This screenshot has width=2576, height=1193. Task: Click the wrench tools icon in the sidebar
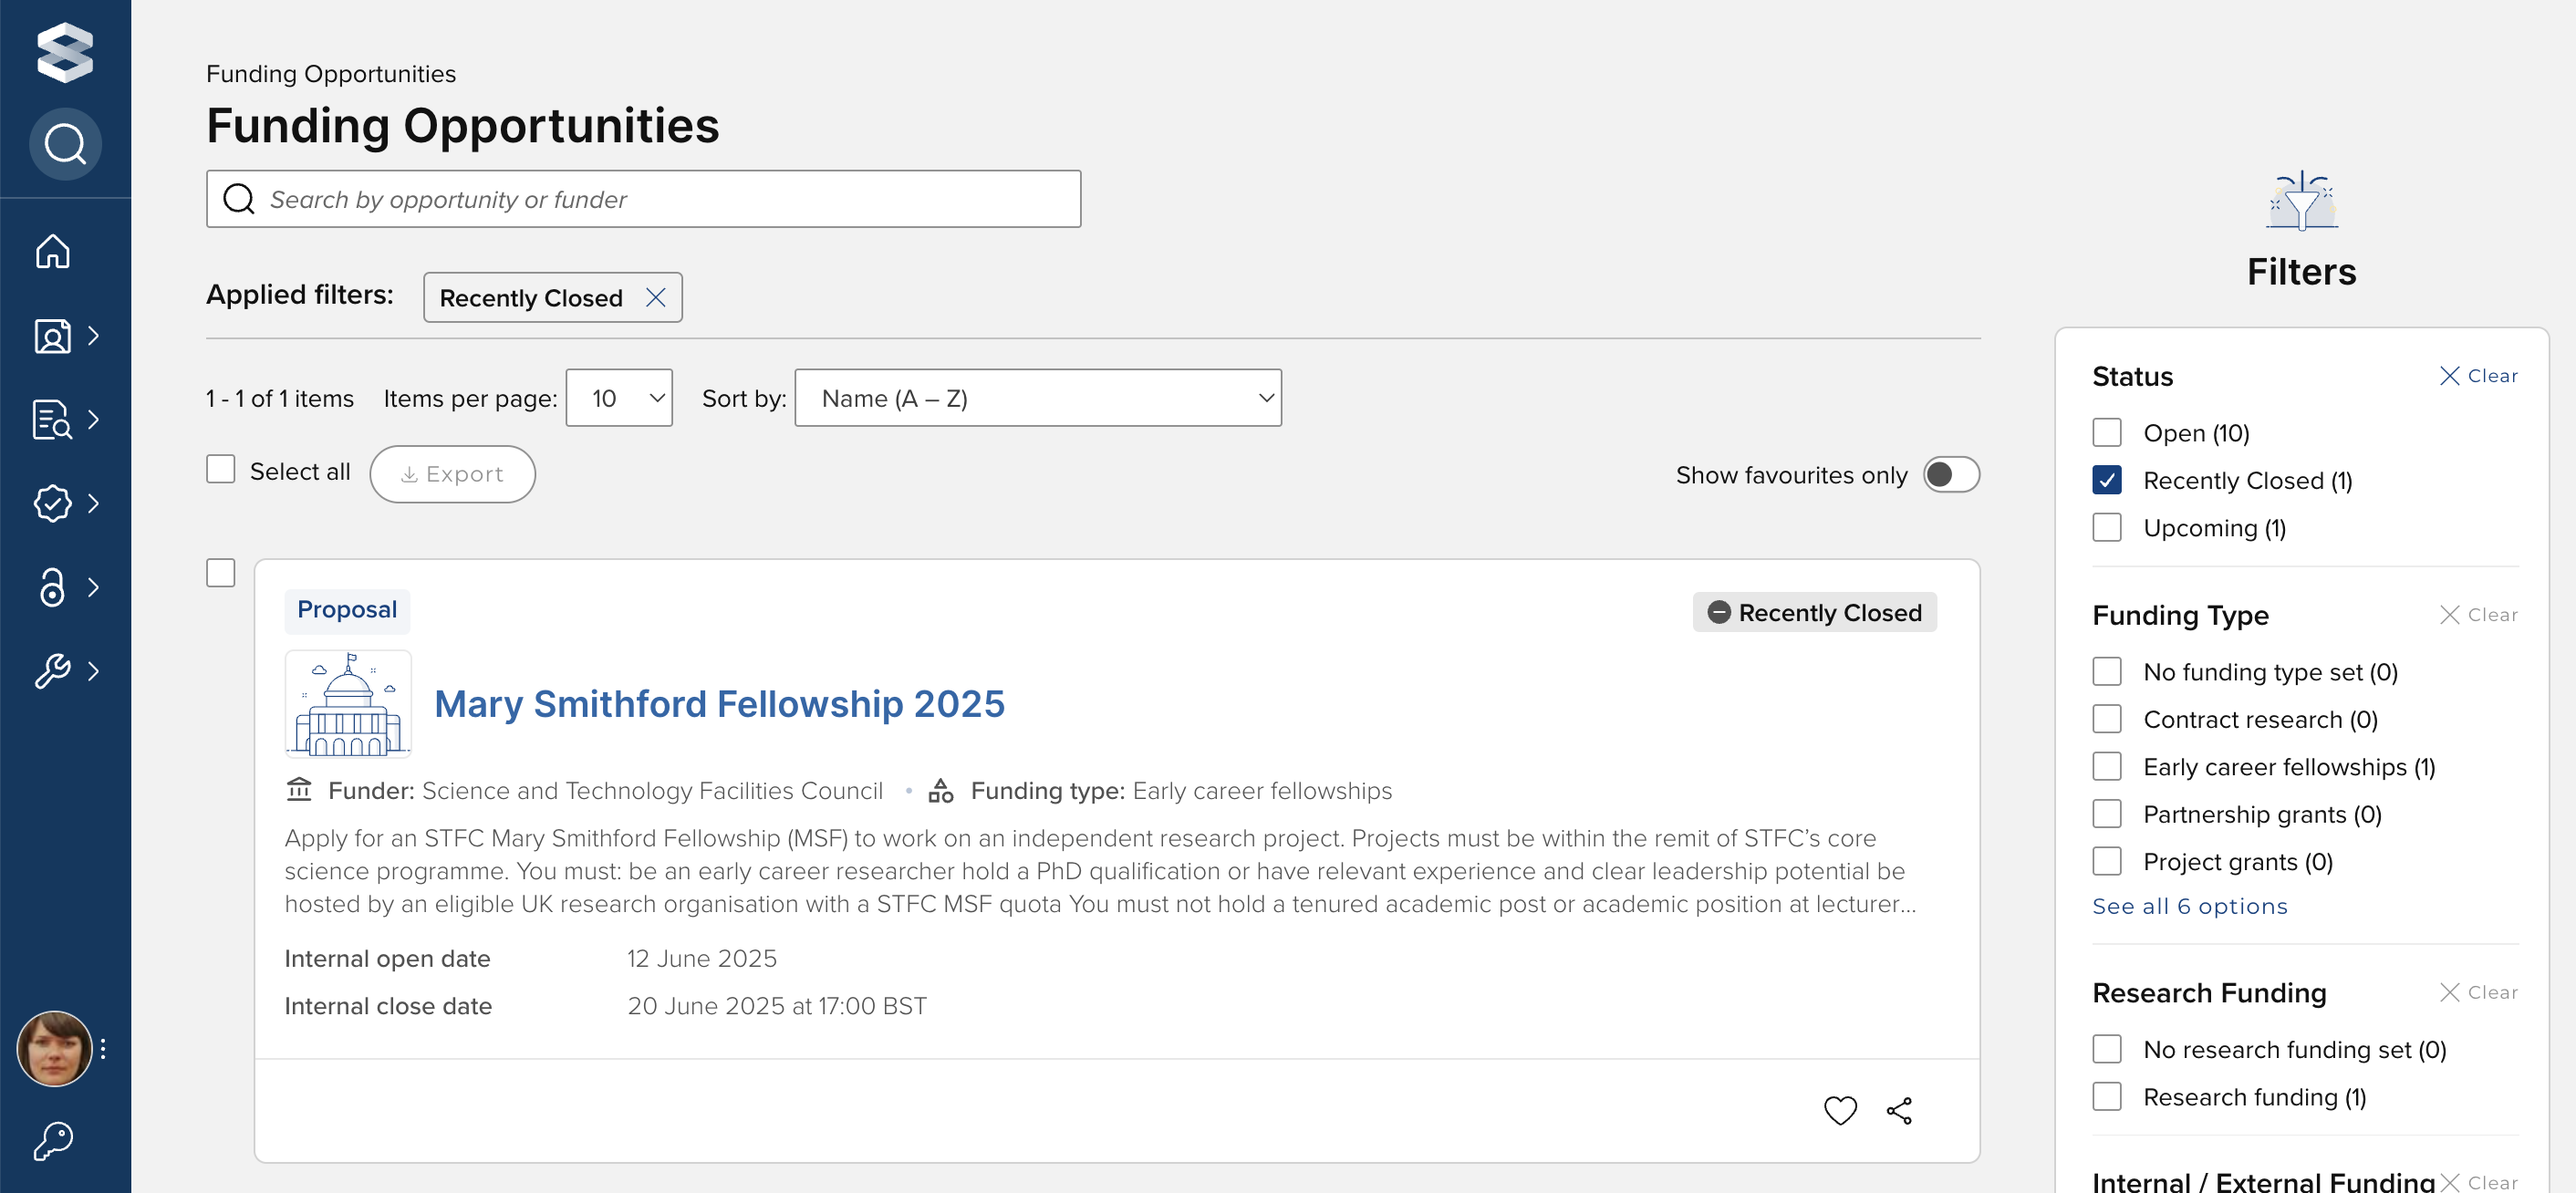pos(53,670)
